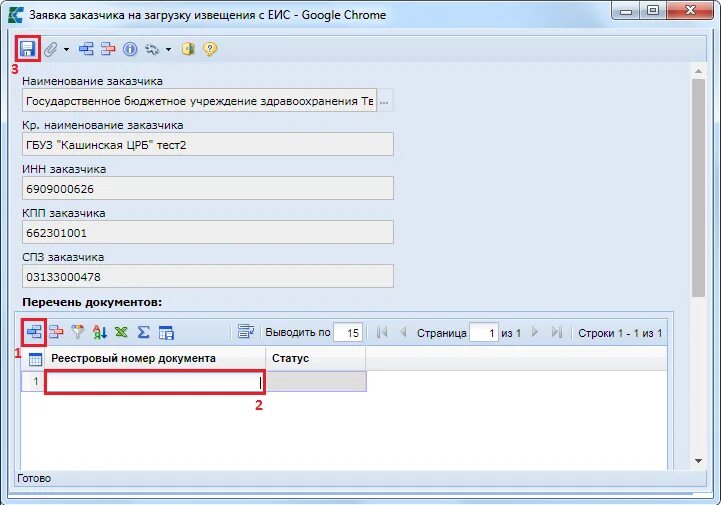The width and height of the screenshot is (721, 505).
Task: Select the Реестровый номер документа cell in row 1
Action: 155,382
